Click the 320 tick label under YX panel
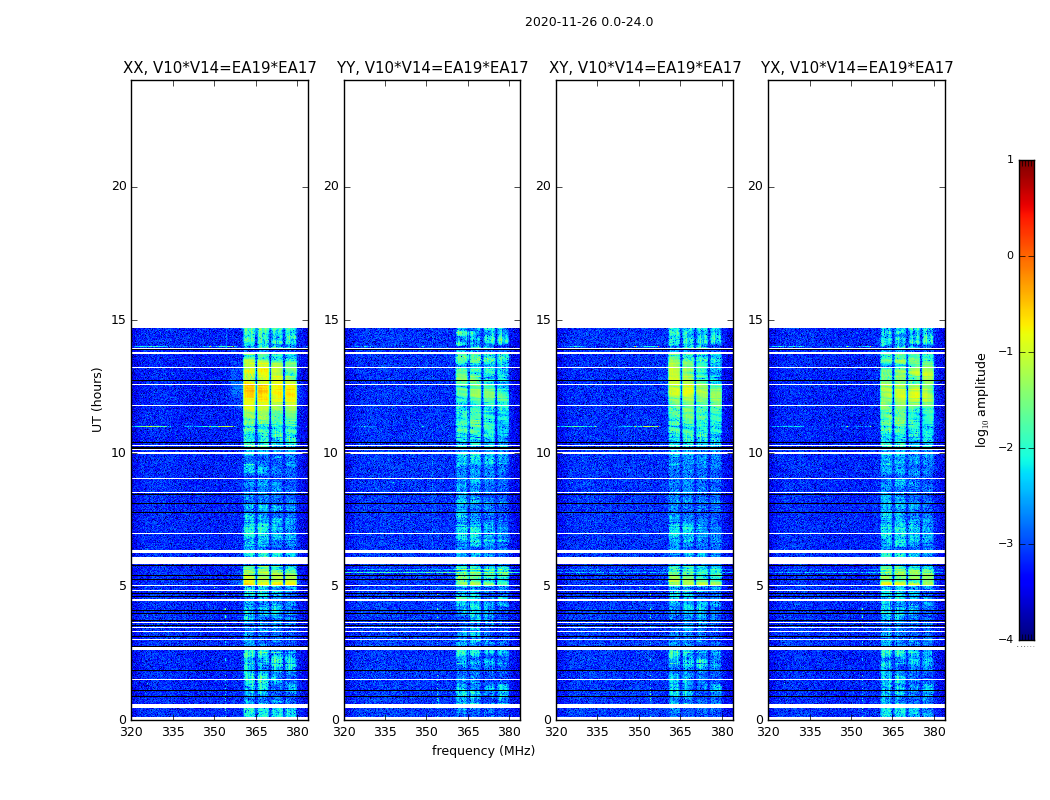 (x=768, y=732)
